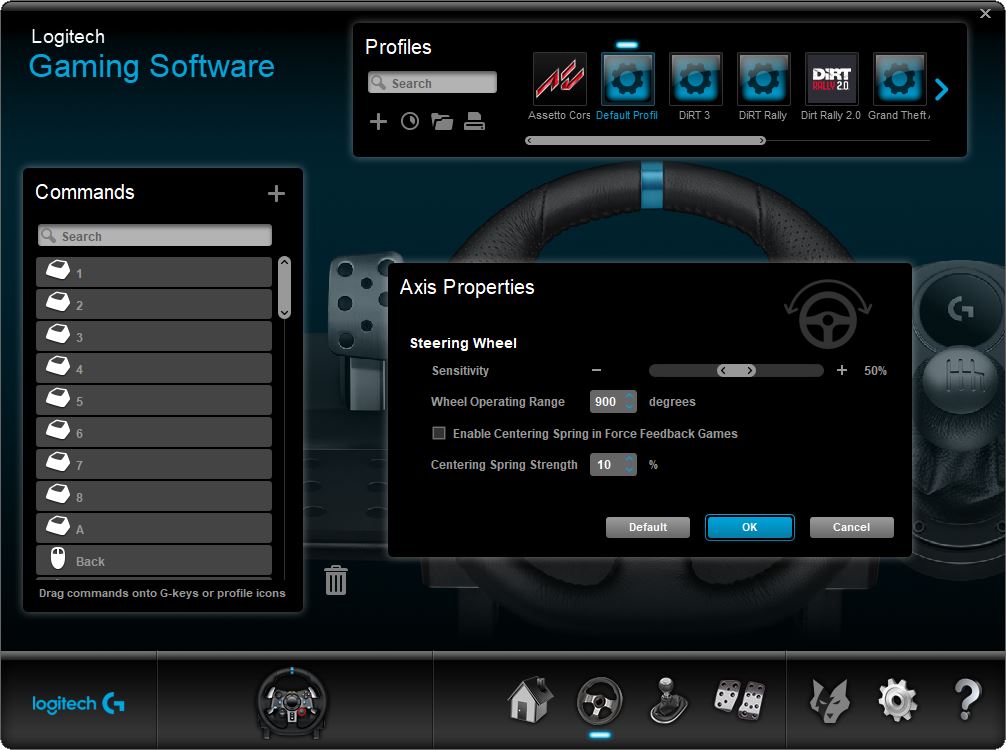Open the Home icon in bottom bar
Image resolution: width=1006 pixels, height=750 pixels.
(x=530, y=699)
